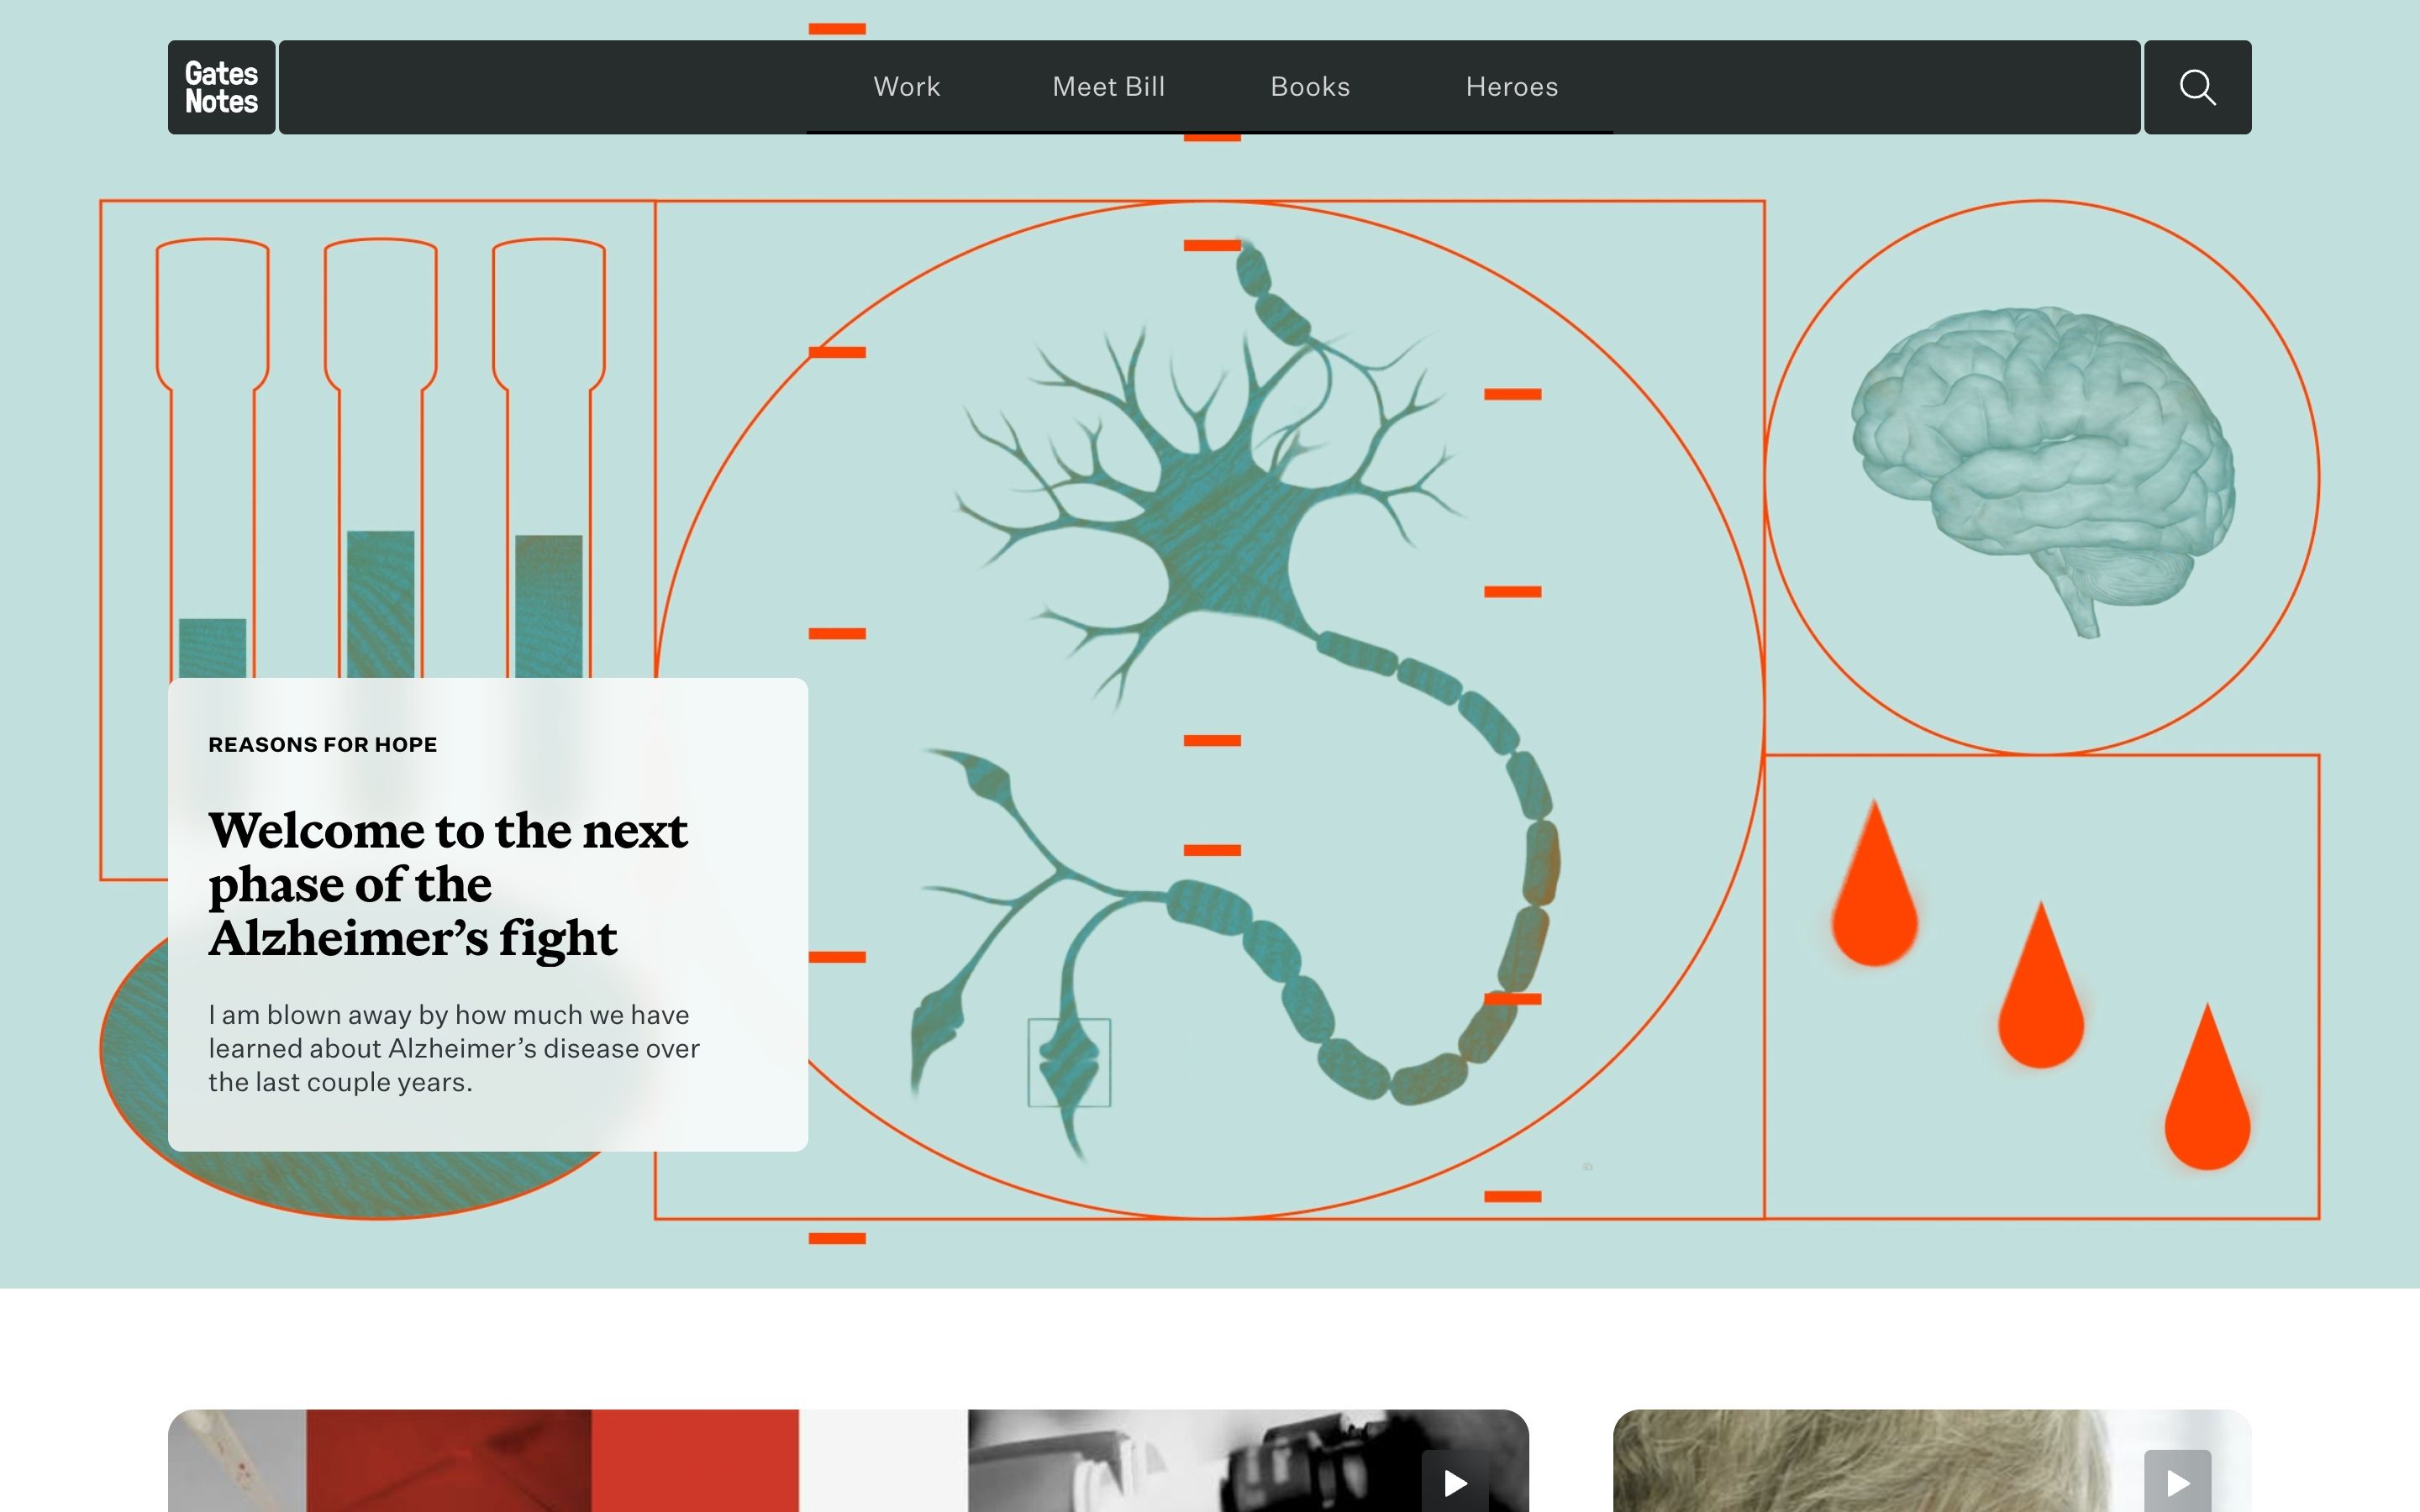
Task: Play the video on the right thumbnail
Action: pos(2177,1482)
